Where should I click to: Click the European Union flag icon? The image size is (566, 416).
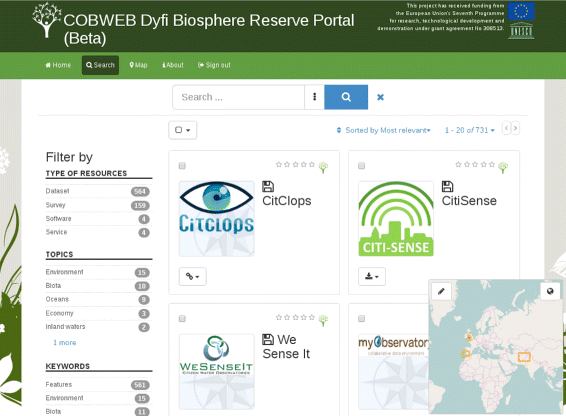521,11
